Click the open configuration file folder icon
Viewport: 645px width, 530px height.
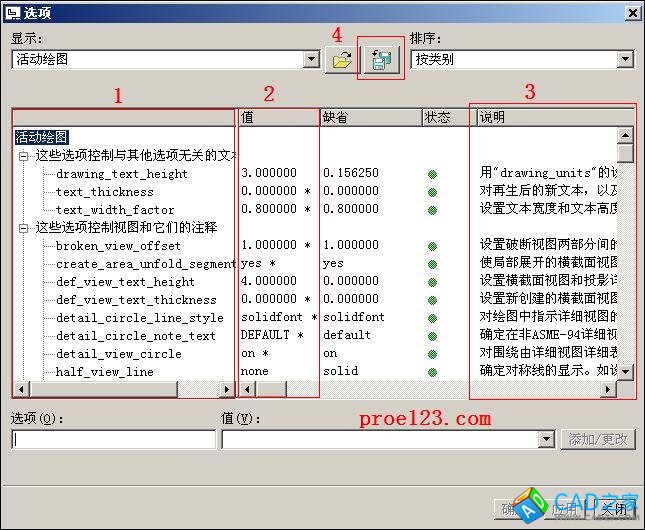point(341,60)
